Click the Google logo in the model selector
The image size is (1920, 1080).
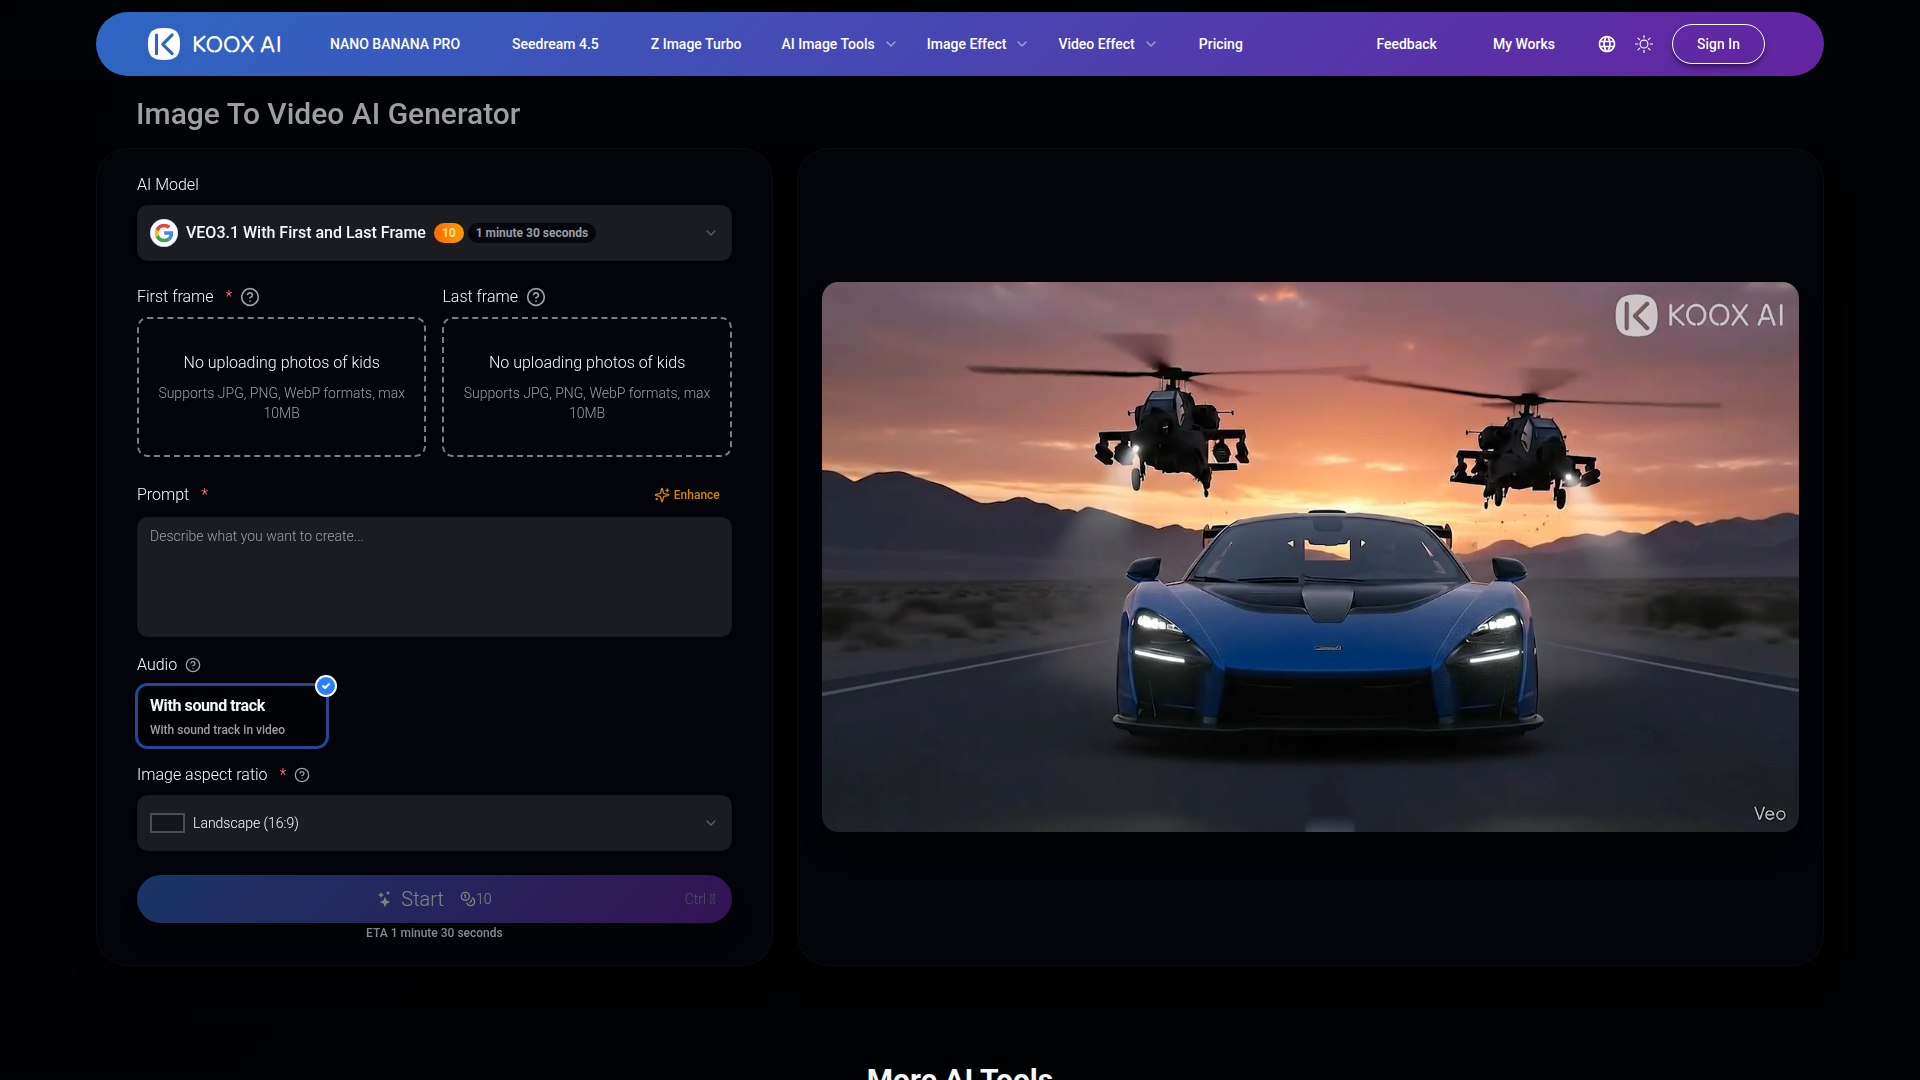point(164,233)
